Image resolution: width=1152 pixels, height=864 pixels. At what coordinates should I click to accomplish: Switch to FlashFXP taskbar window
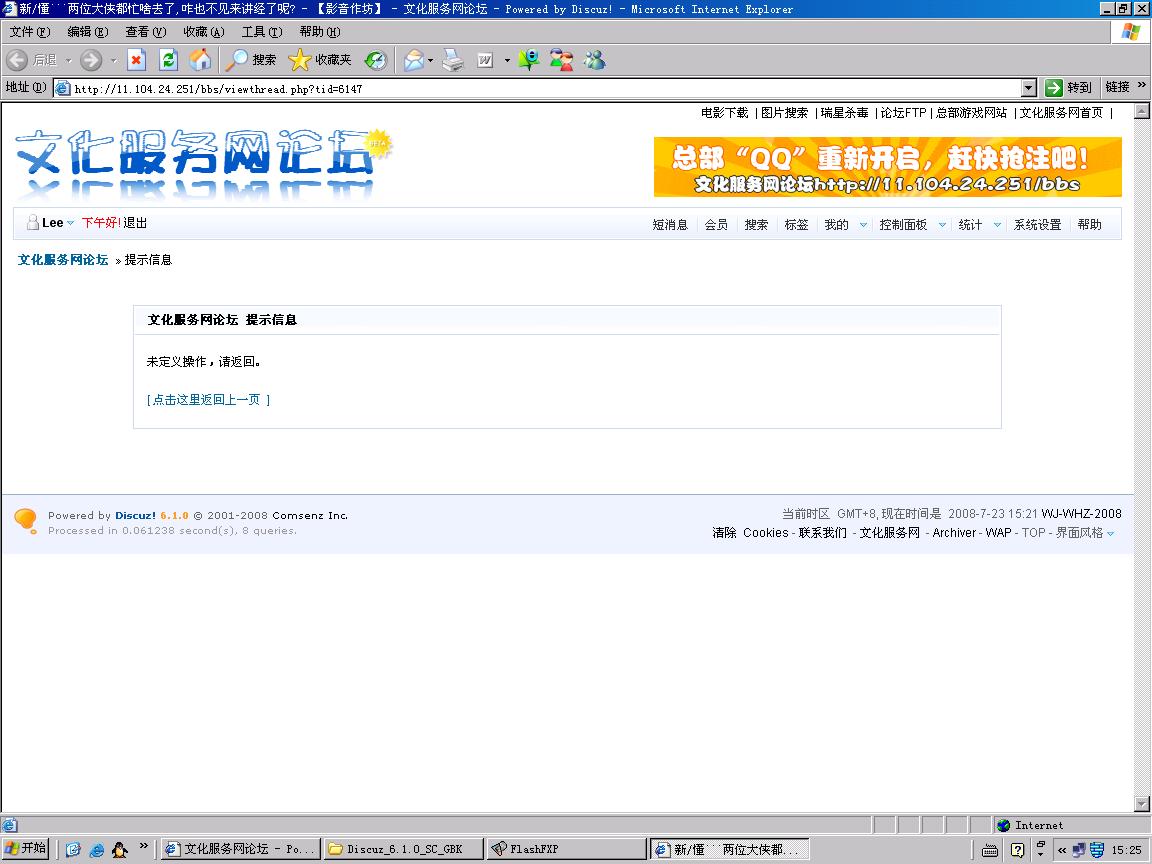coord(566,849)
